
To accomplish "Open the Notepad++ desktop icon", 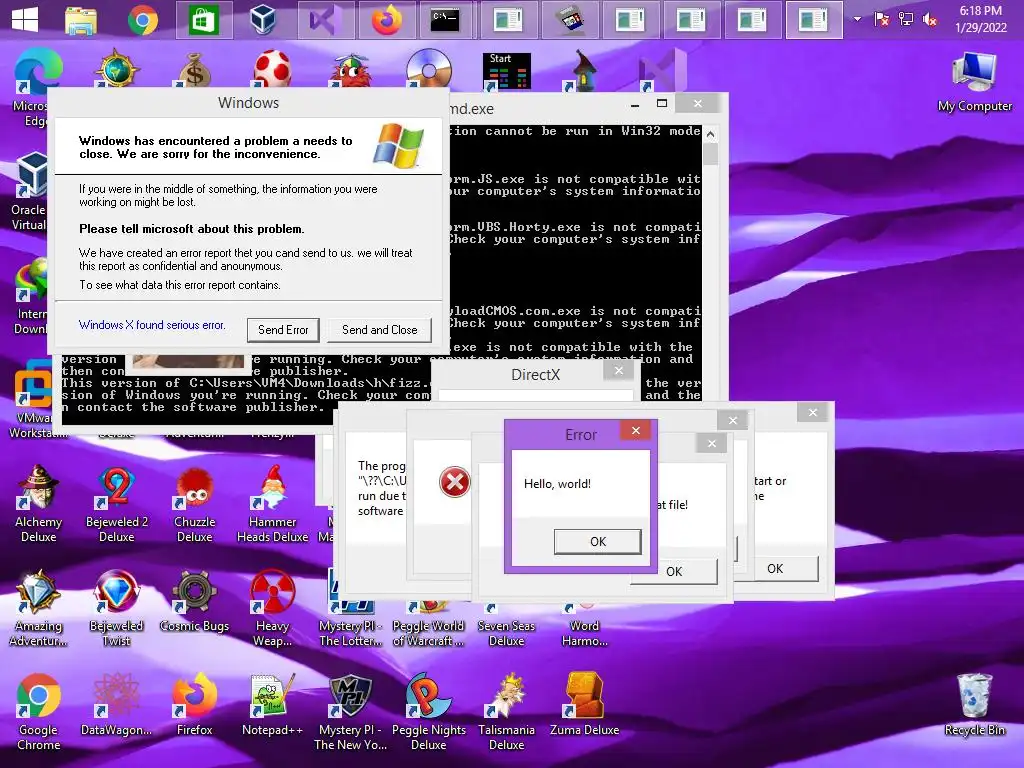I will 273,704.
